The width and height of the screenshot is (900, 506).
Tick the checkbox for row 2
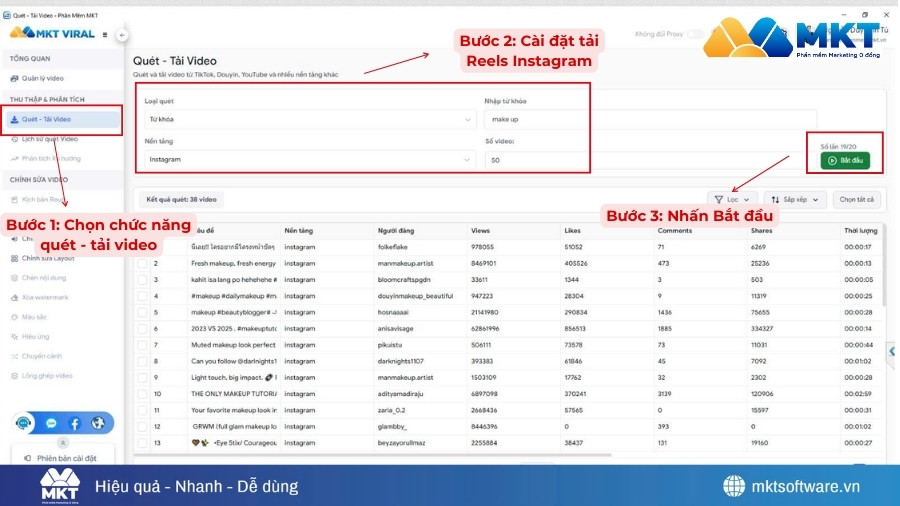(142, 264)
